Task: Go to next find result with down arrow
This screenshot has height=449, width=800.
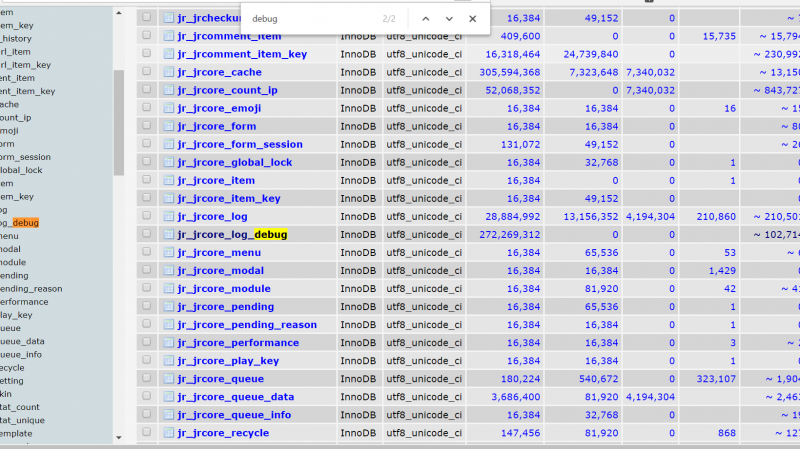Action: click(x=449, y=19)
